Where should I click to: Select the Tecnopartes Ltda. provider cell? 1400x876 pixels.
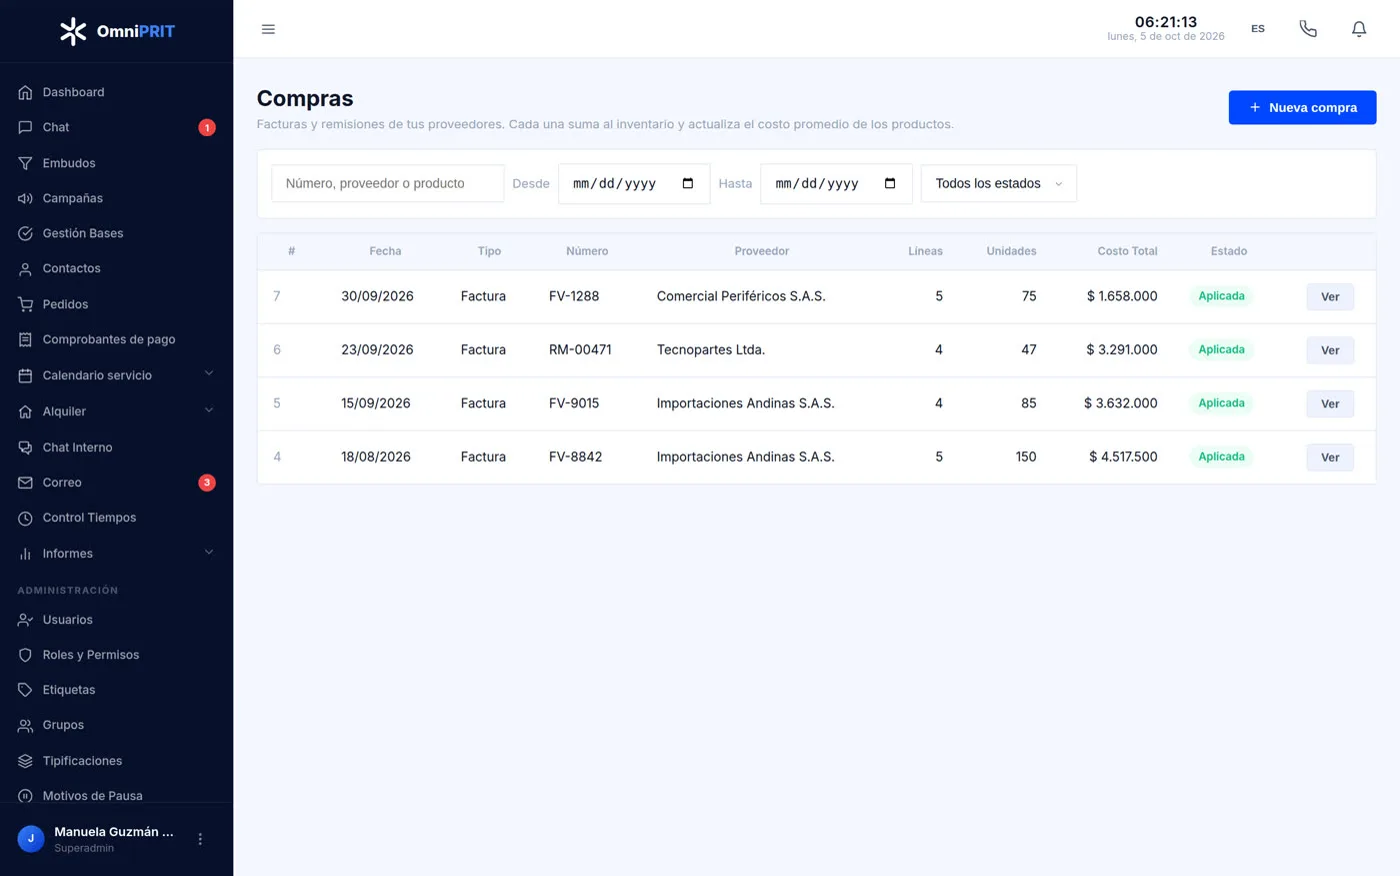click(x=711, y=350)
